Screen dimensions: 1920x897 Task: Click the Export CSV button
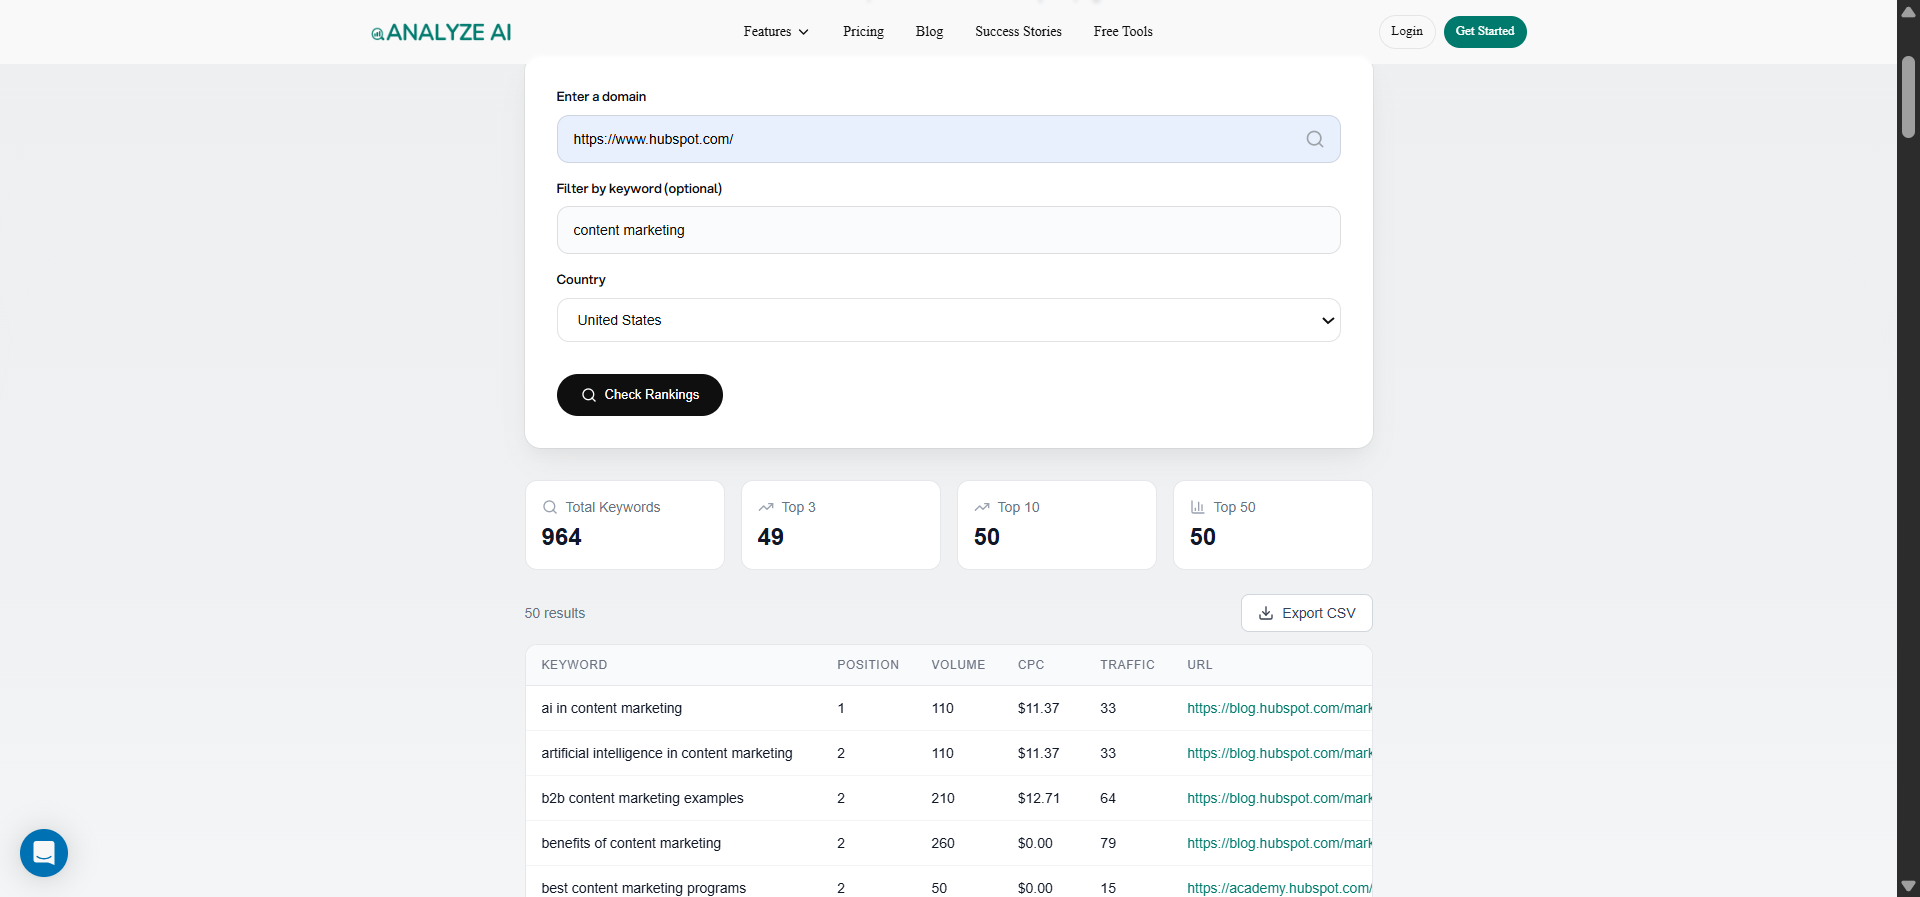pyautogui.click(x=1306, y=613)
